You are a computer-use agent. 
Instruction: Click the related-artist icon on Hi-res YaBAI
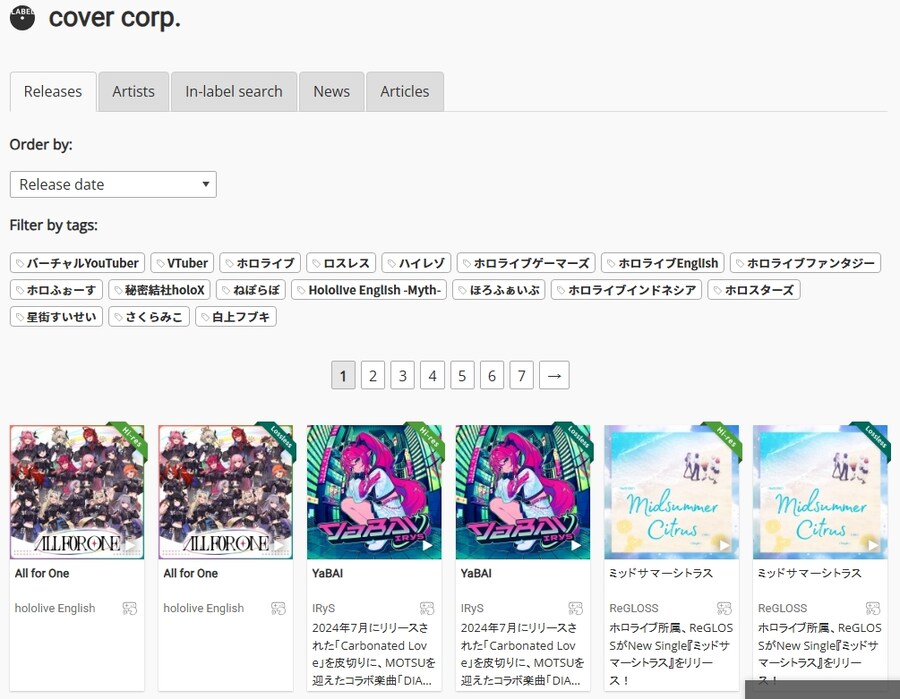click(427, 608)
